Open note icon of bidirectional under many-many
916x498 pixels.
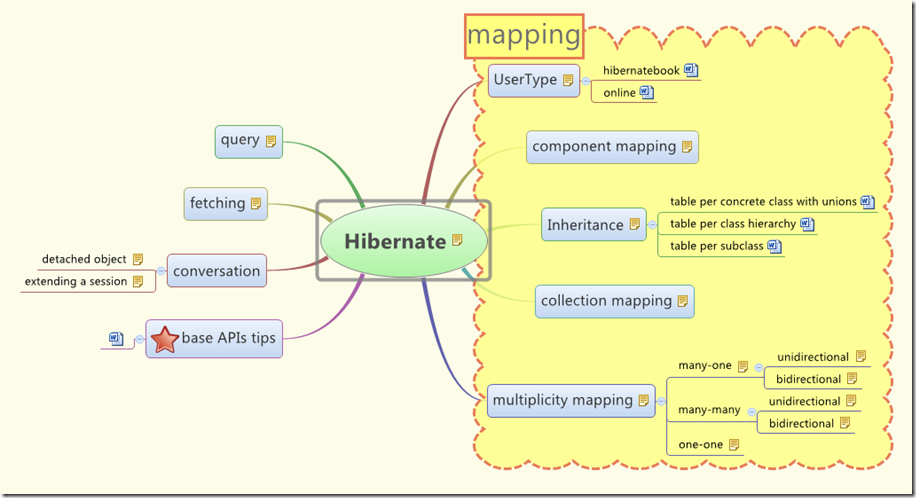(845, 423)
